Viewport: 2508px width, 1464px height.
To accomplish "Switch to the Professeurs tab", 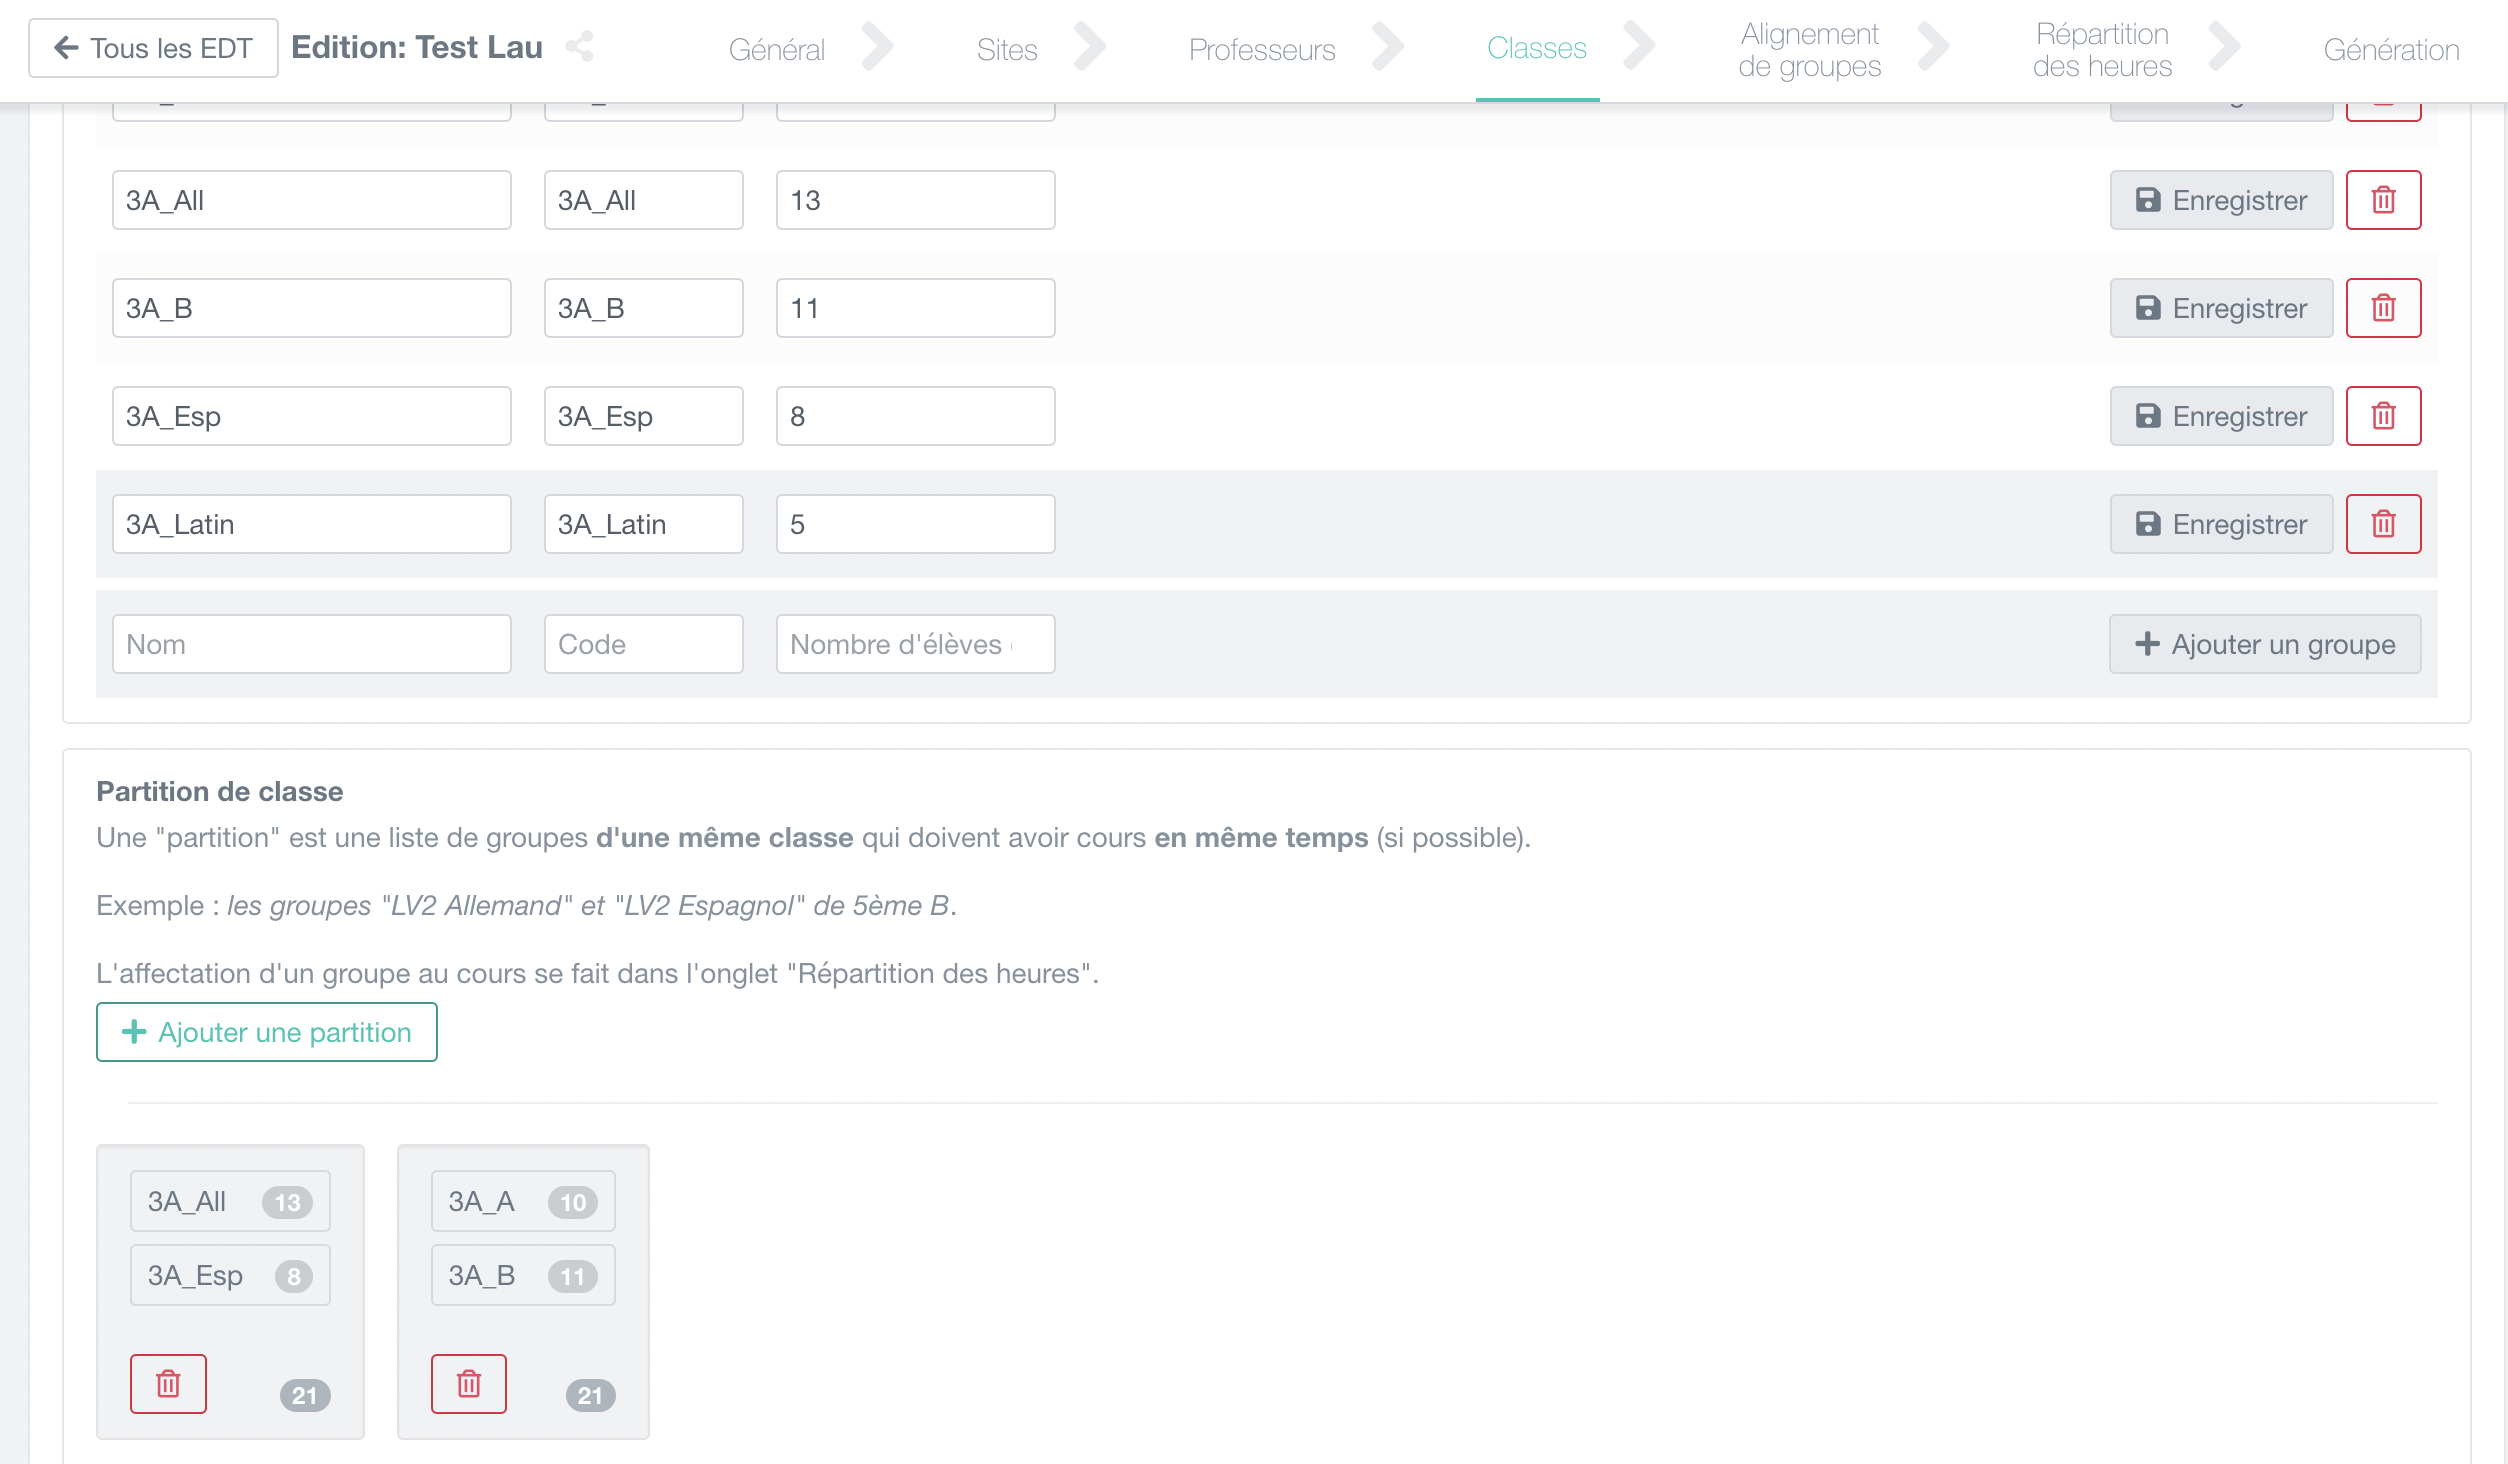I will coord(1261,49).
